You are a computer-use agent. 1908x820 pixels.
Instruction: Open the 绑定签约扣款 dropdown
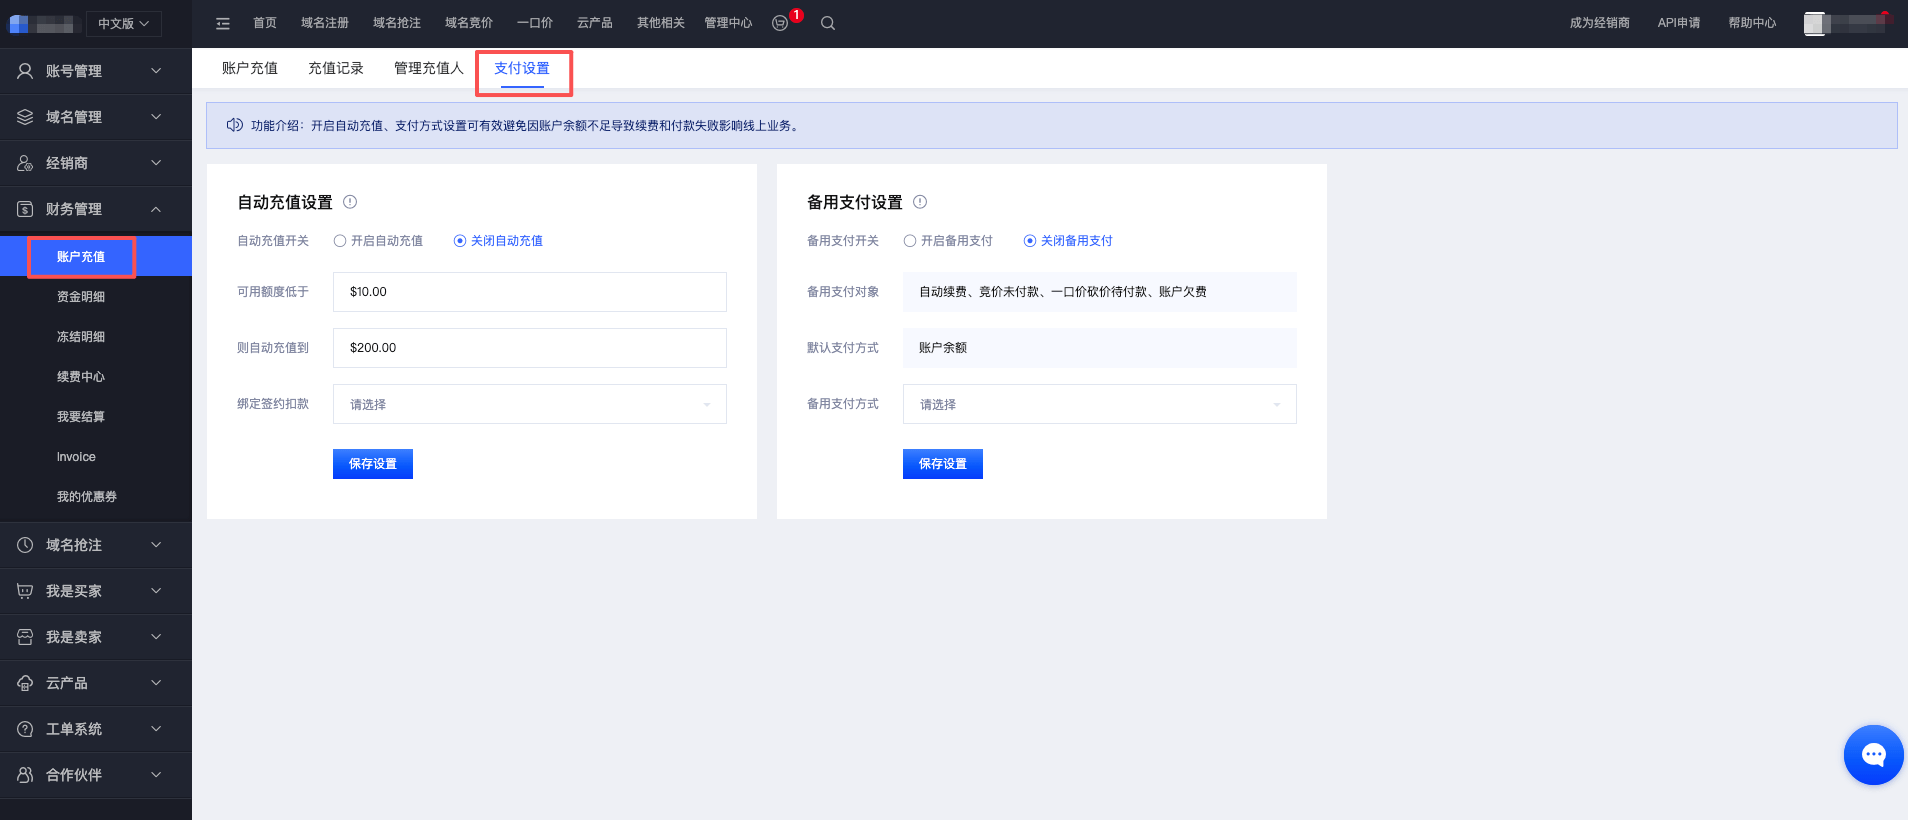(529, 404)
